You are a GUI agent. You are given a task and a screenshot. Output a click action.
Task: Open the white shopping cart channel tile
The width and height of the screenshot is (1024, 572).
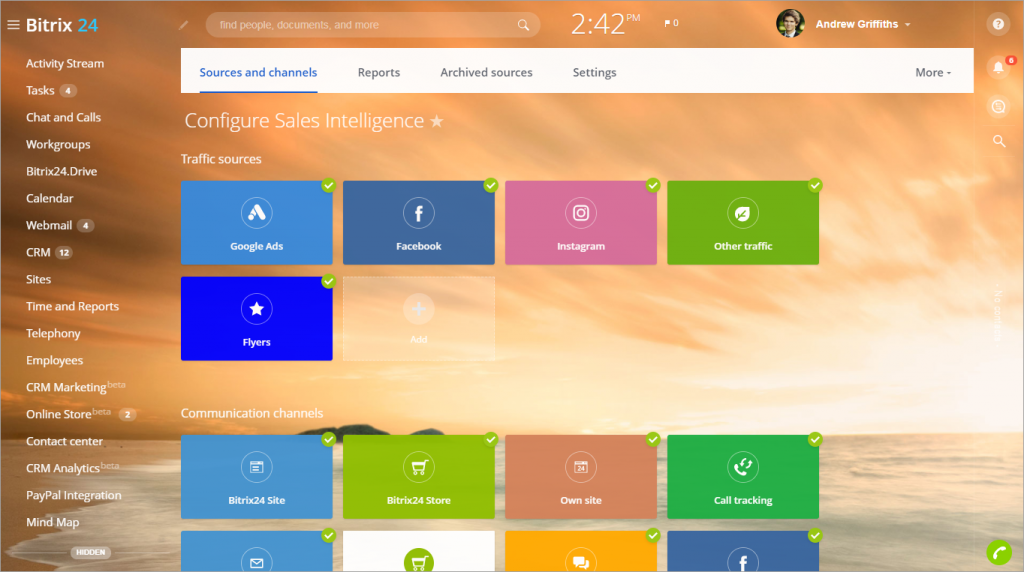click(x=419, y=552)
